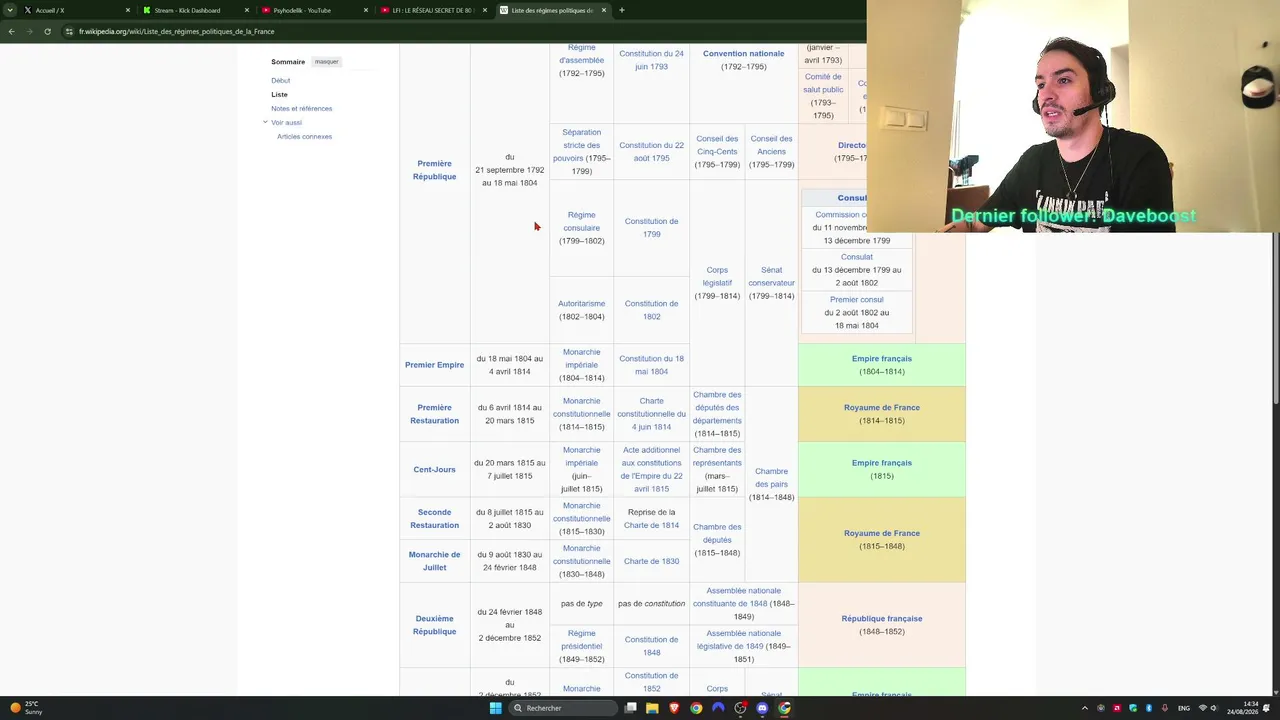
Task: Open the Monarchie de Juillet link
Action: tap(434, 561)
